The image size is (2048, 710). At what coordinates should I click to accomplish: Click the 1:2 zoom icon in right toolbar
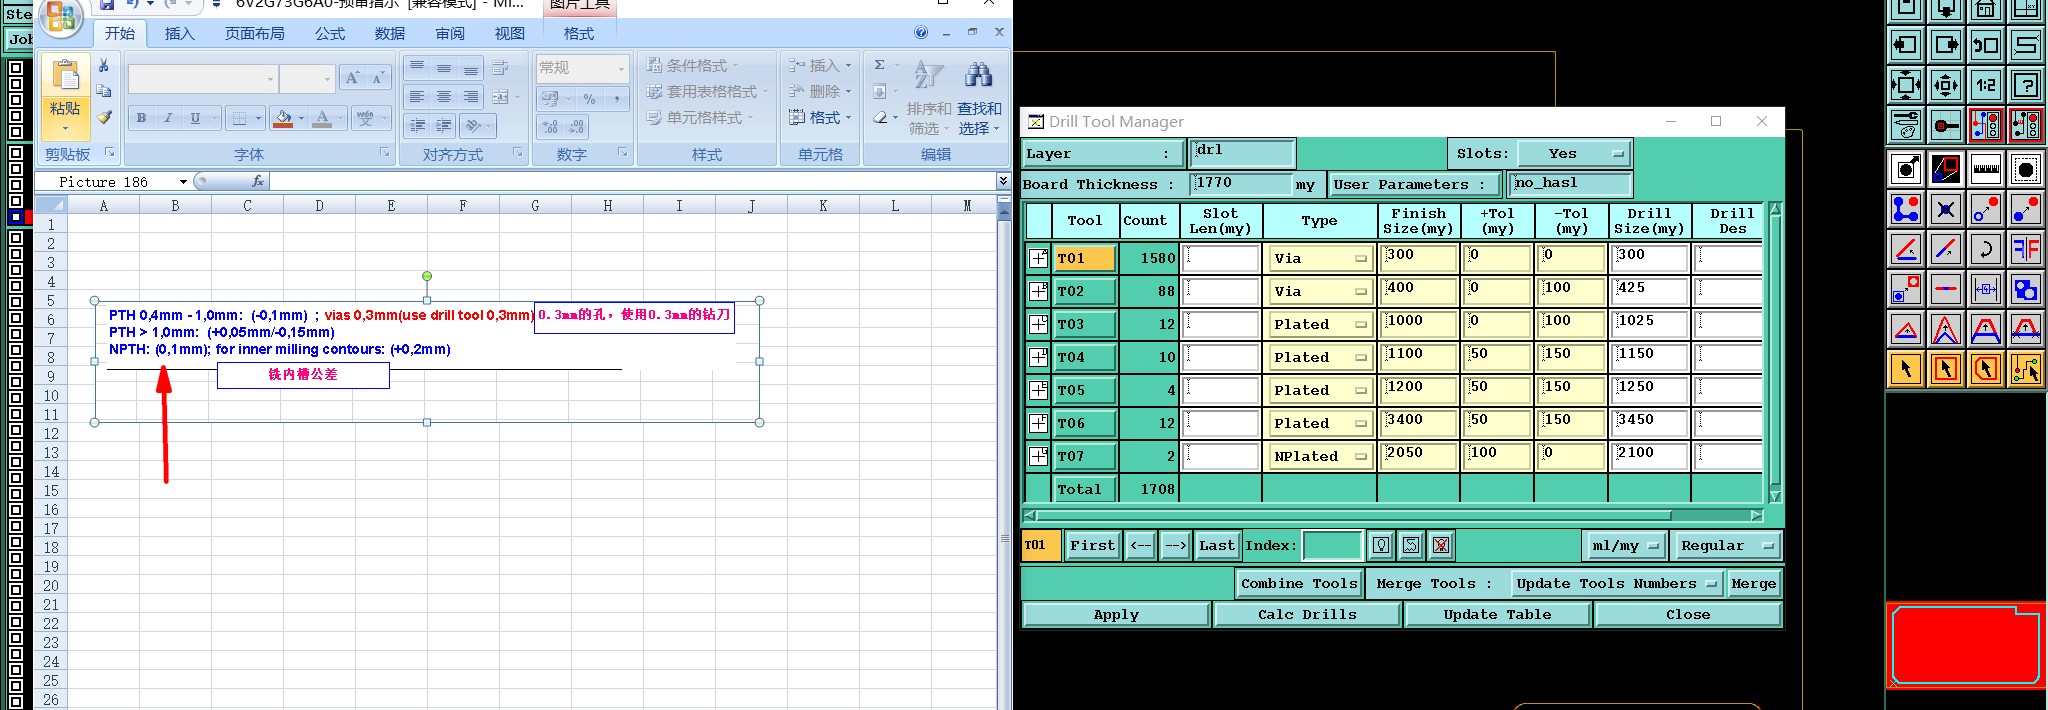pyautogui.click(x=1985, y=85)
